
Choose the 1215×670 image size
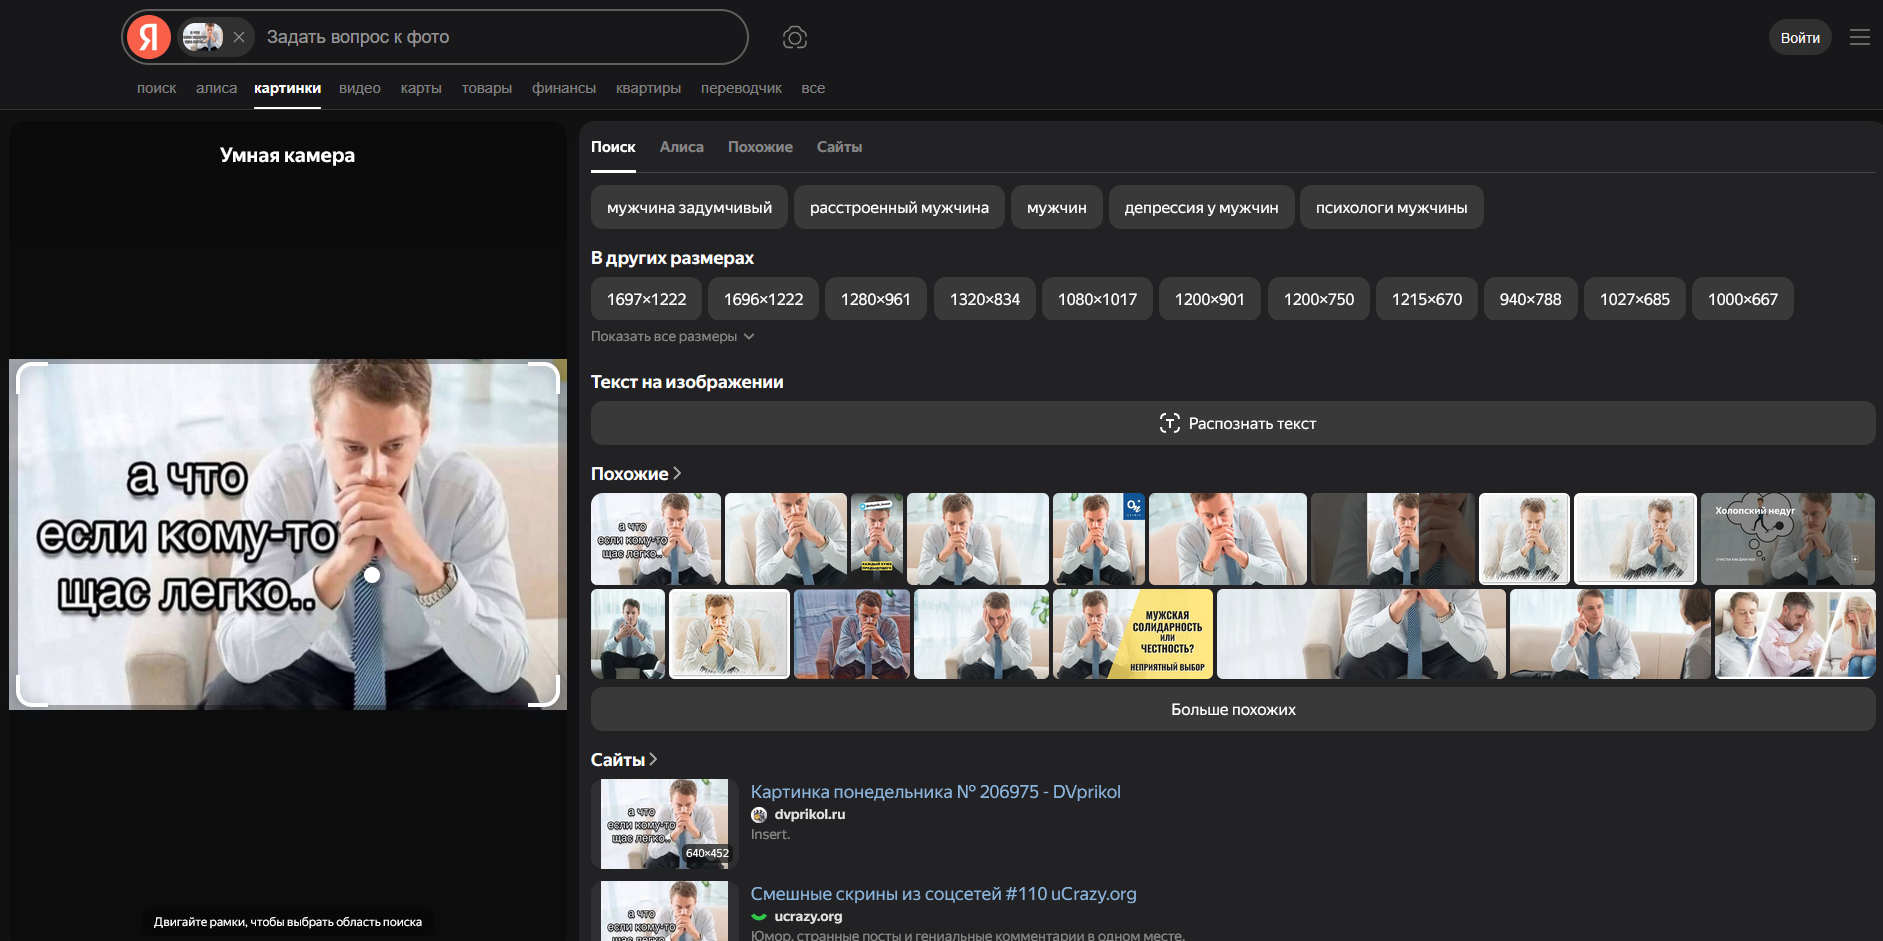(1427, 299)
